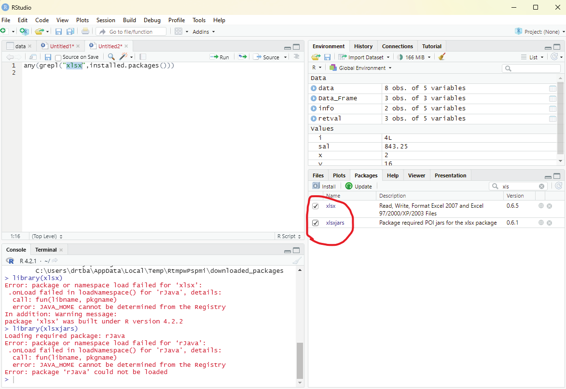Switch to the Untitled1 editor tab
This screenshot has height=389, width=566.
pyautogui.click(x=61, y=46)
